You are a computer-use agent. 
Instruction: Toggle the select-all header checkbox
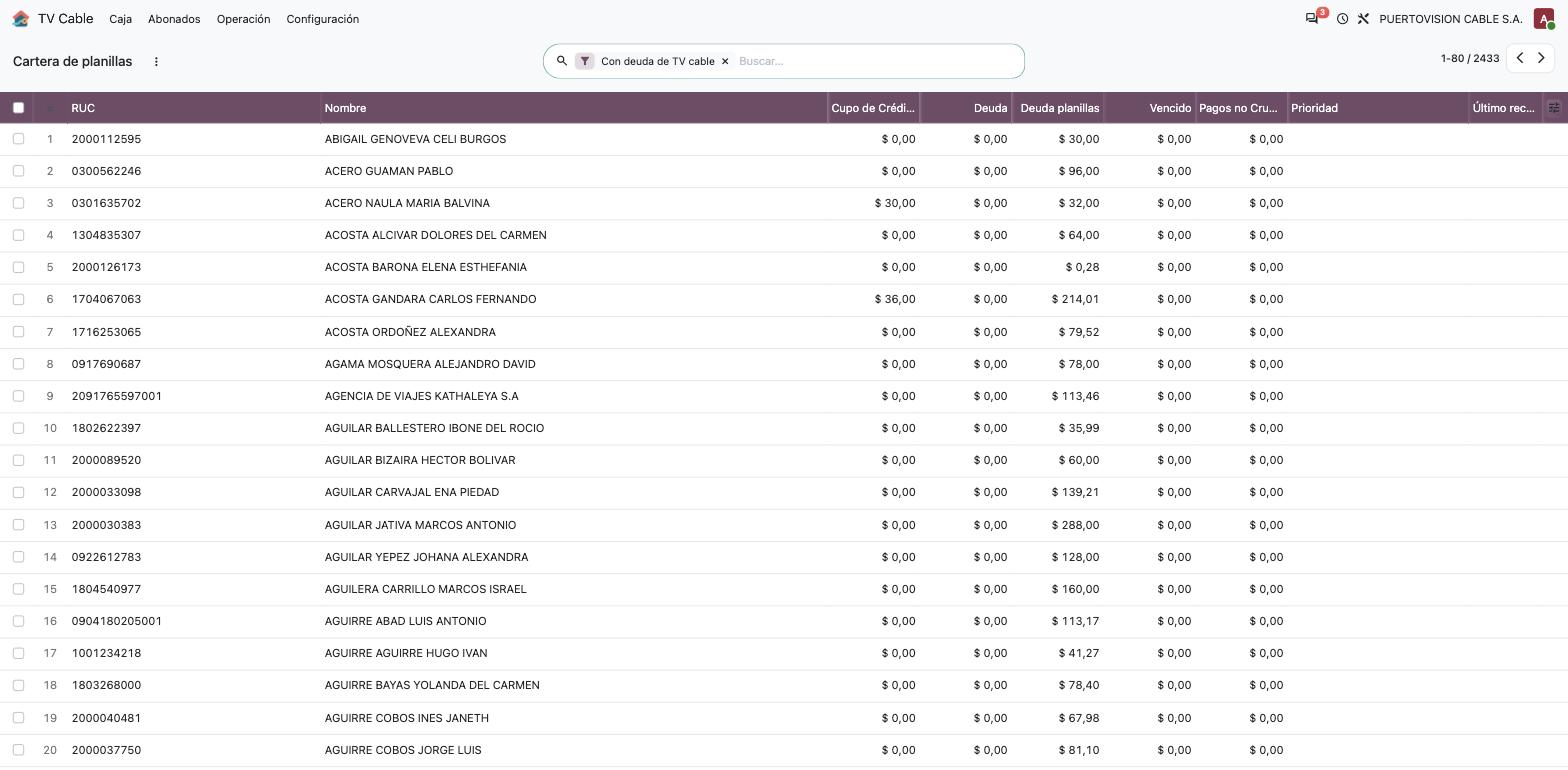pos(18,108)
